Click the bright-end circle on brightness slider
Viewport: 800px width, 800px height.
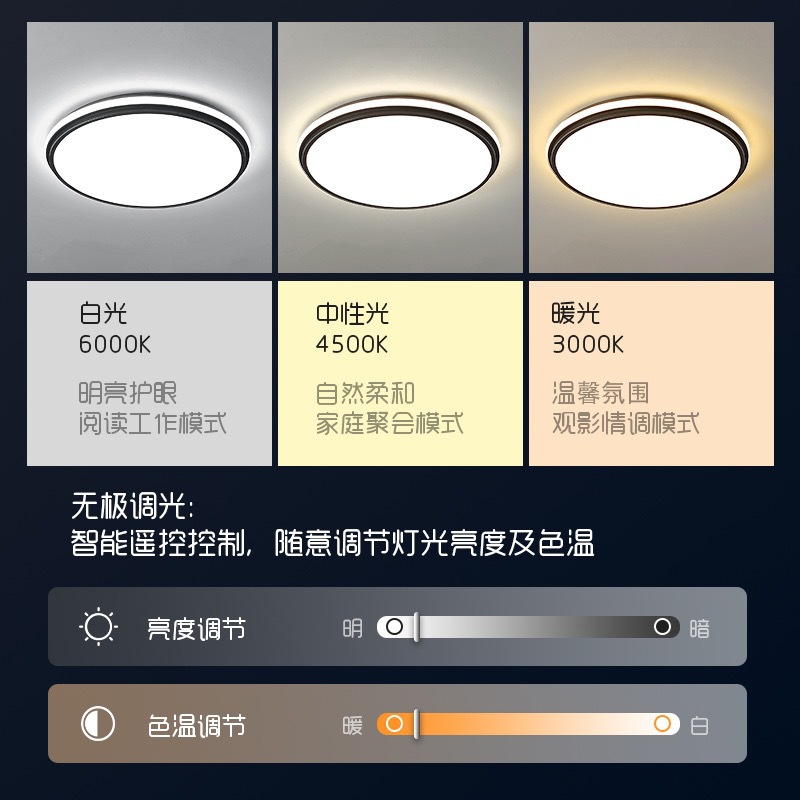pyautogui.click(x=394, y=627)
